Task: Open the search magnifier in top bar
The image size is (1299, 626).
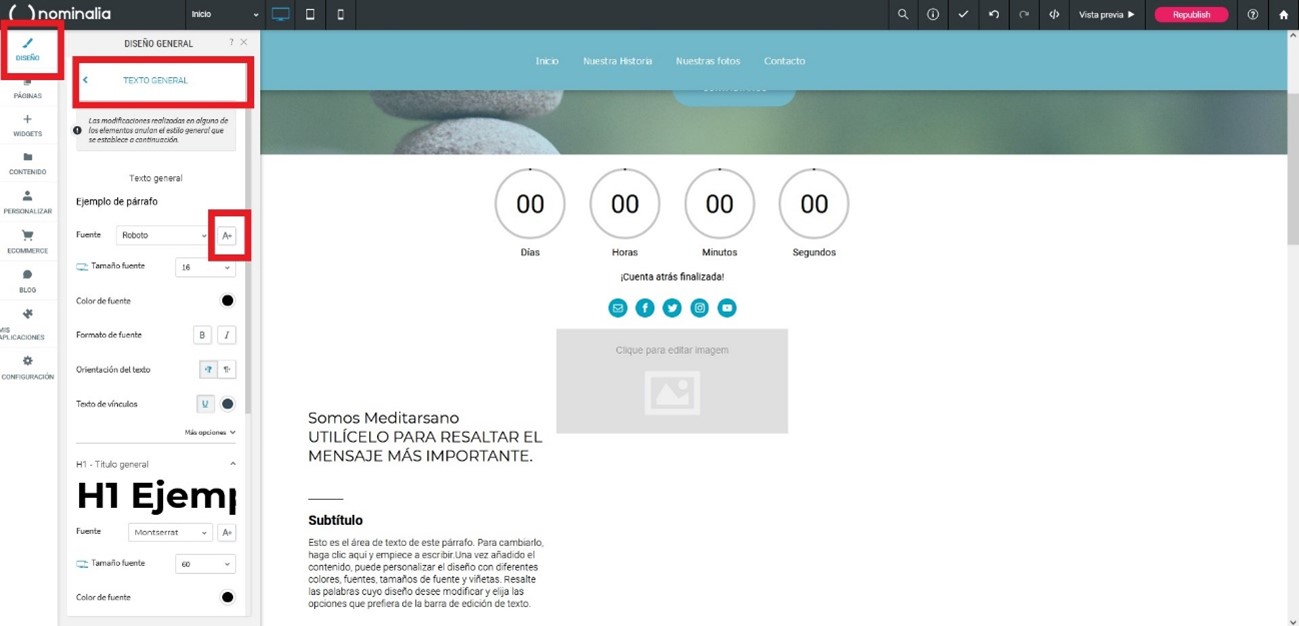Action: (x=903, y=15)
